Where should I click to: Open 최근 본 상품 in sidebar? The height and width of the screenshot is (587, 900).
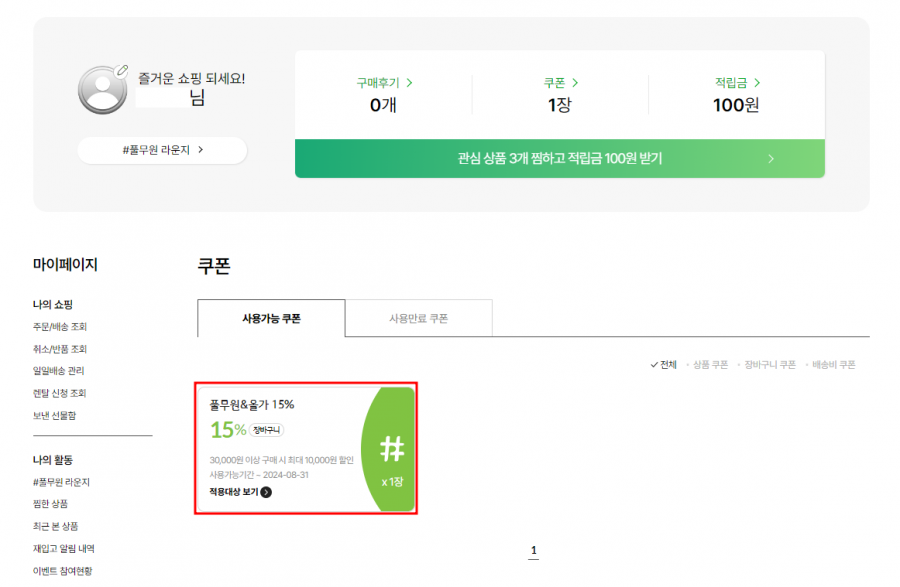click(56, 526)
